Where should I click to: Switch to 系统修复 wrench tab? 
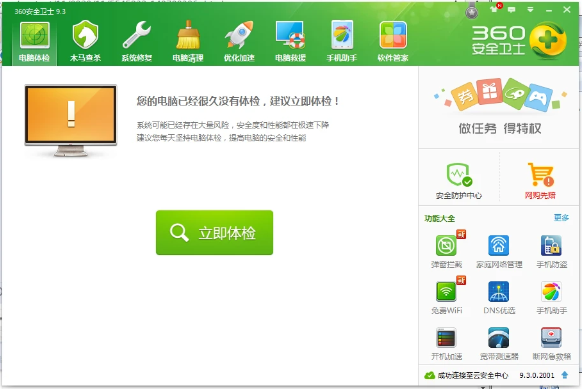point(137,42)
